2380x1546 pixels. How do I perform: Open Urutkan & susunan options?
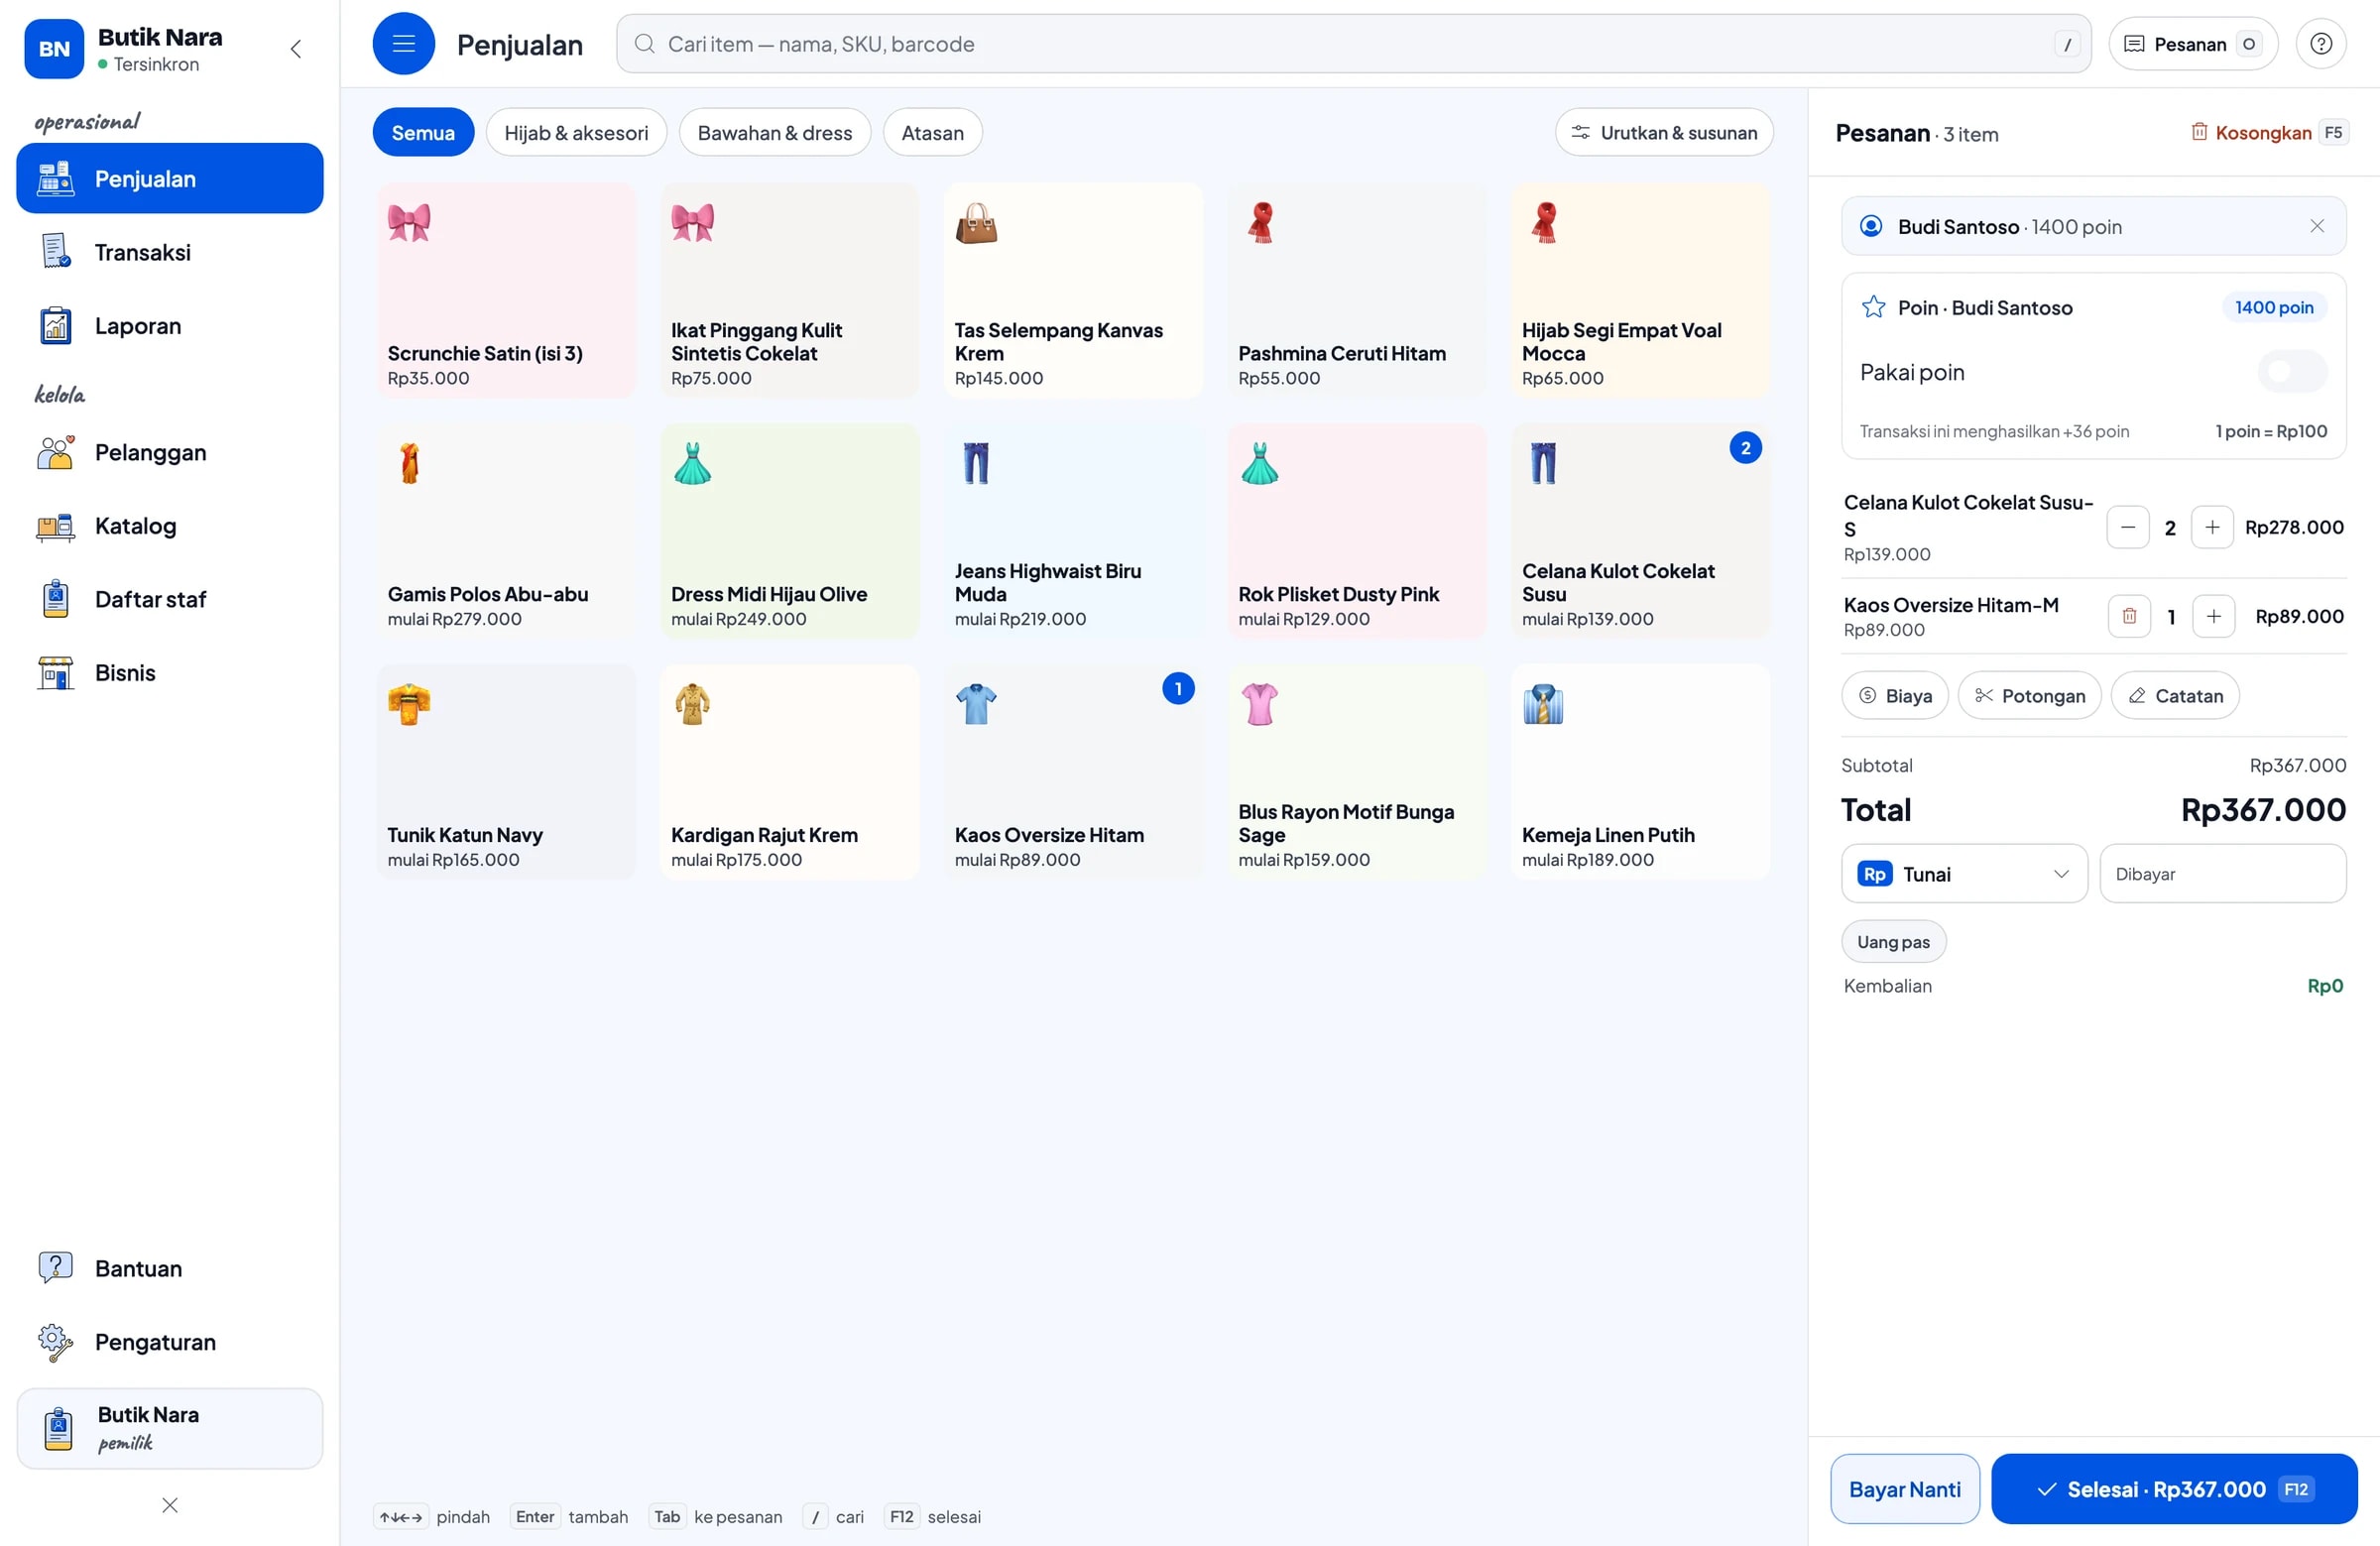coord(1664,133)
